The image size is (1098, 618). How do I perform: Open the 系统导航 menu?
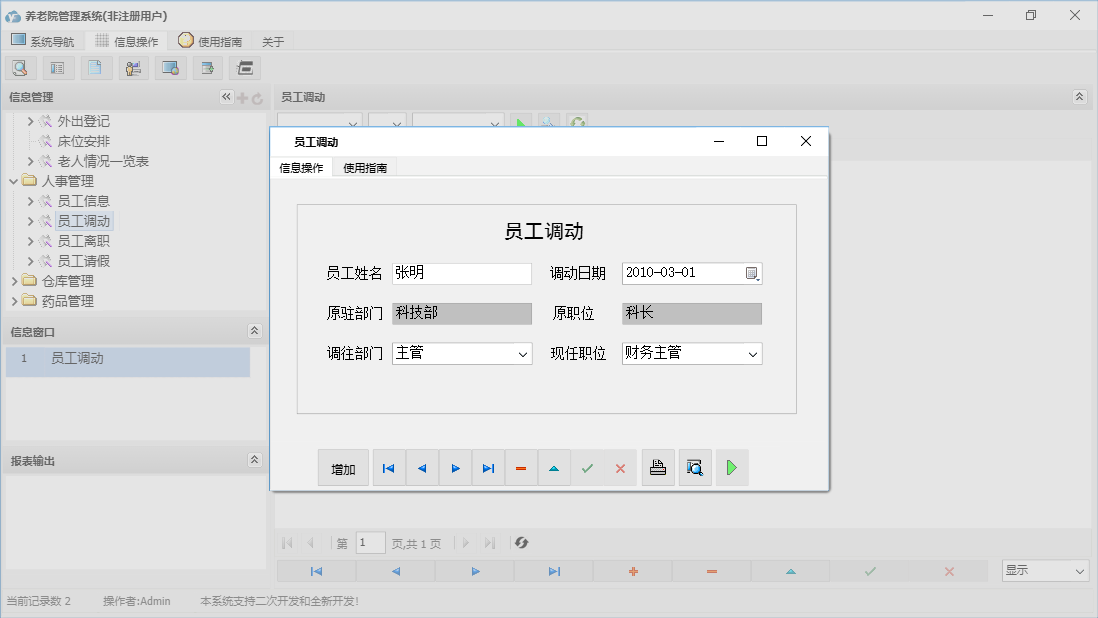43,40
